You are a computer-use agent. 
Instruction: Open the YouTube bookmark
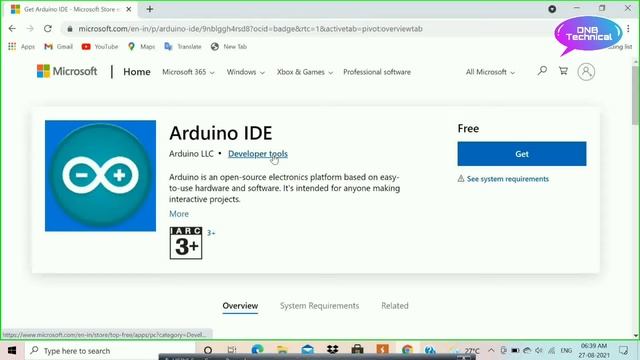point(100,47)
